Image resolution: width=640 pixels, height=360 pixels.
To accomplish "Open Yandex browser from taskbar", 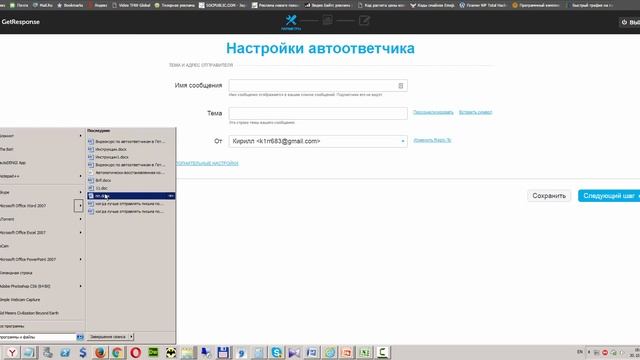I will pyautogui.click(x=12, y=352).
